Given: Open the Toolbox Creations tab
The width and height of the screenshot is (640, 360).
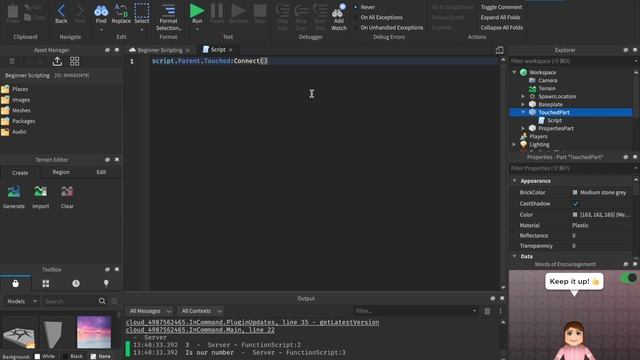Looking at the screenshot, I should pos(106,283).
